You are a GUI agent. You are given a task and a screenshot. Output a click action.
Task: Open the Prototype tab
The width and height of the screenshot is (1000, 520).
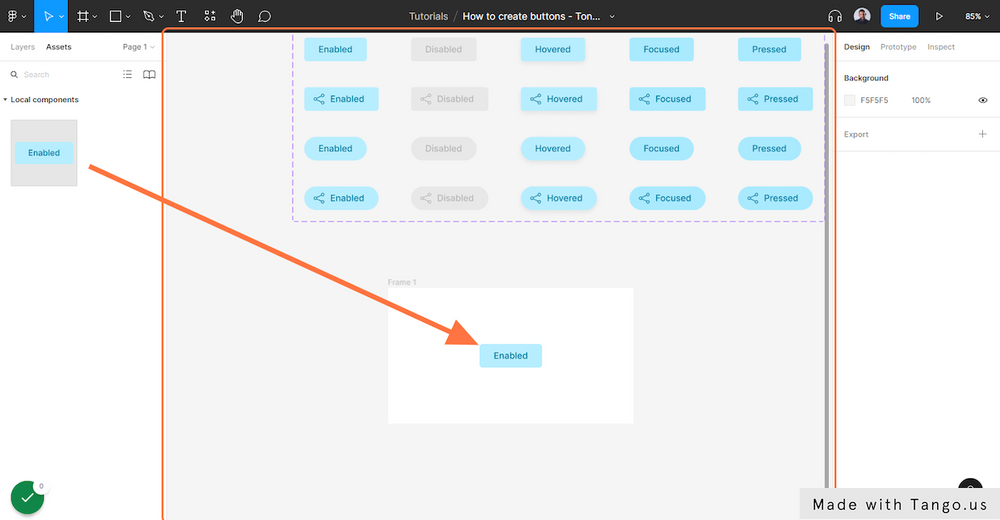click(x=898, y=47)
